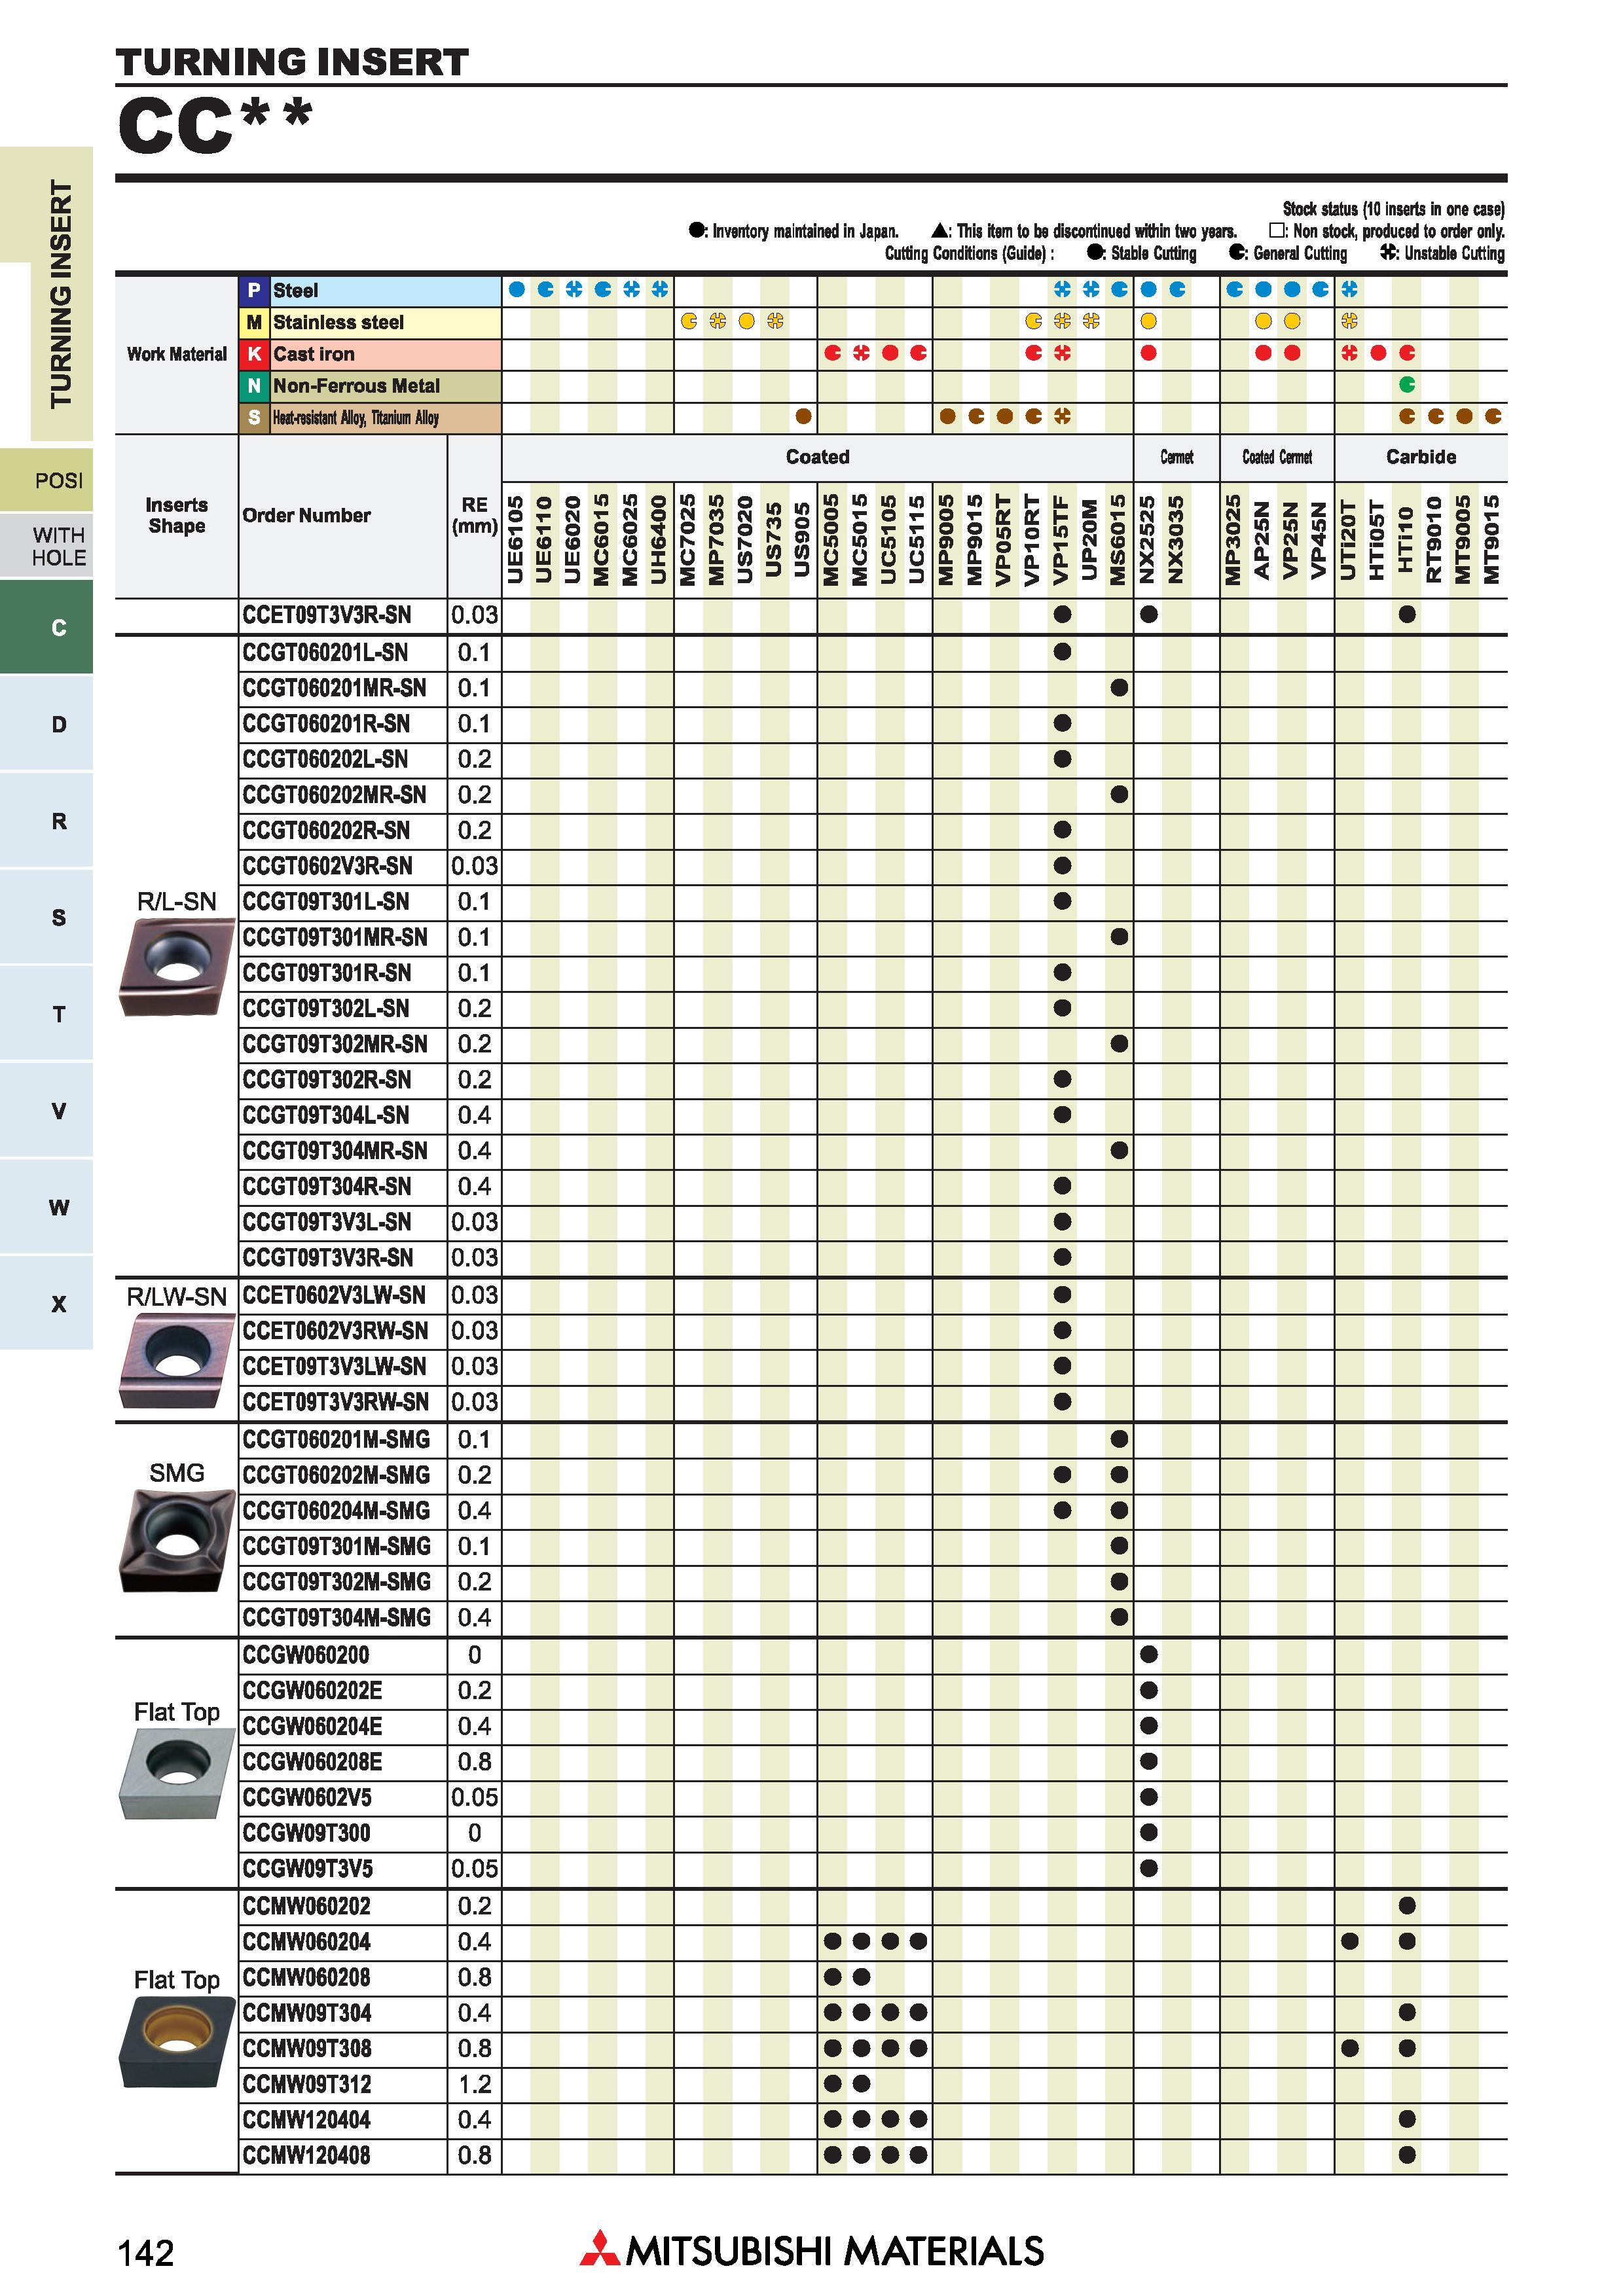Click the HTi10 grade column header
Image resolution: width=1623 pixels, height=2296 pixels.
coord(1407,540)
